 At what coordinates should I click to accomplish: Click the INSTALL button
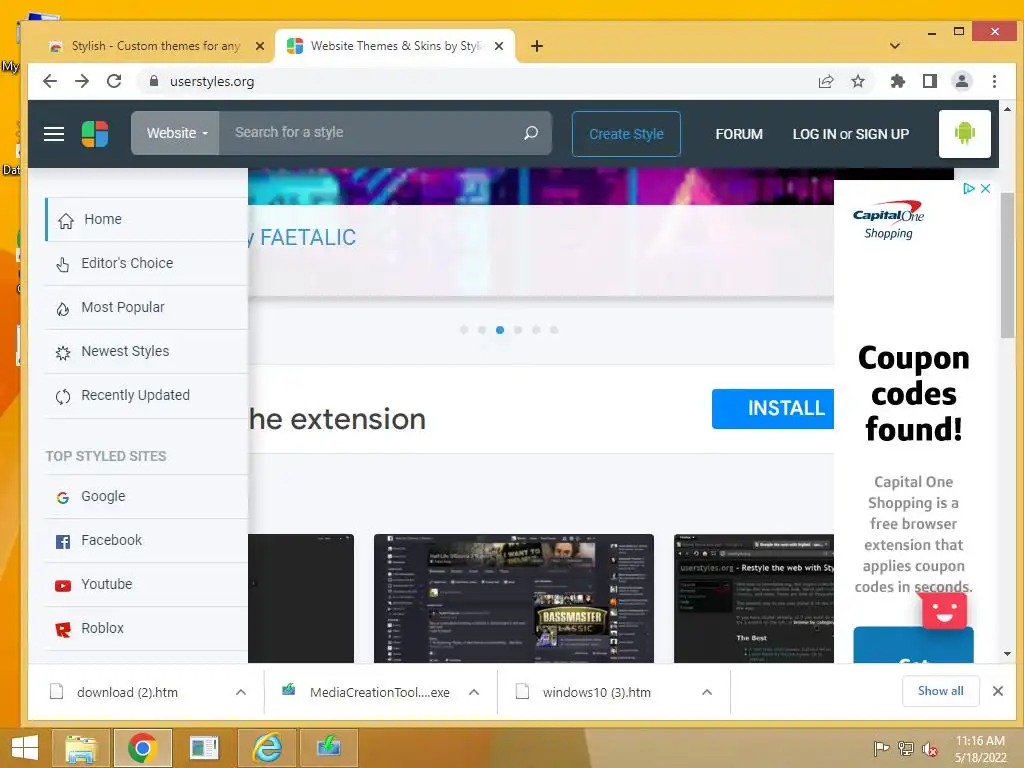[x=773, y=409]
